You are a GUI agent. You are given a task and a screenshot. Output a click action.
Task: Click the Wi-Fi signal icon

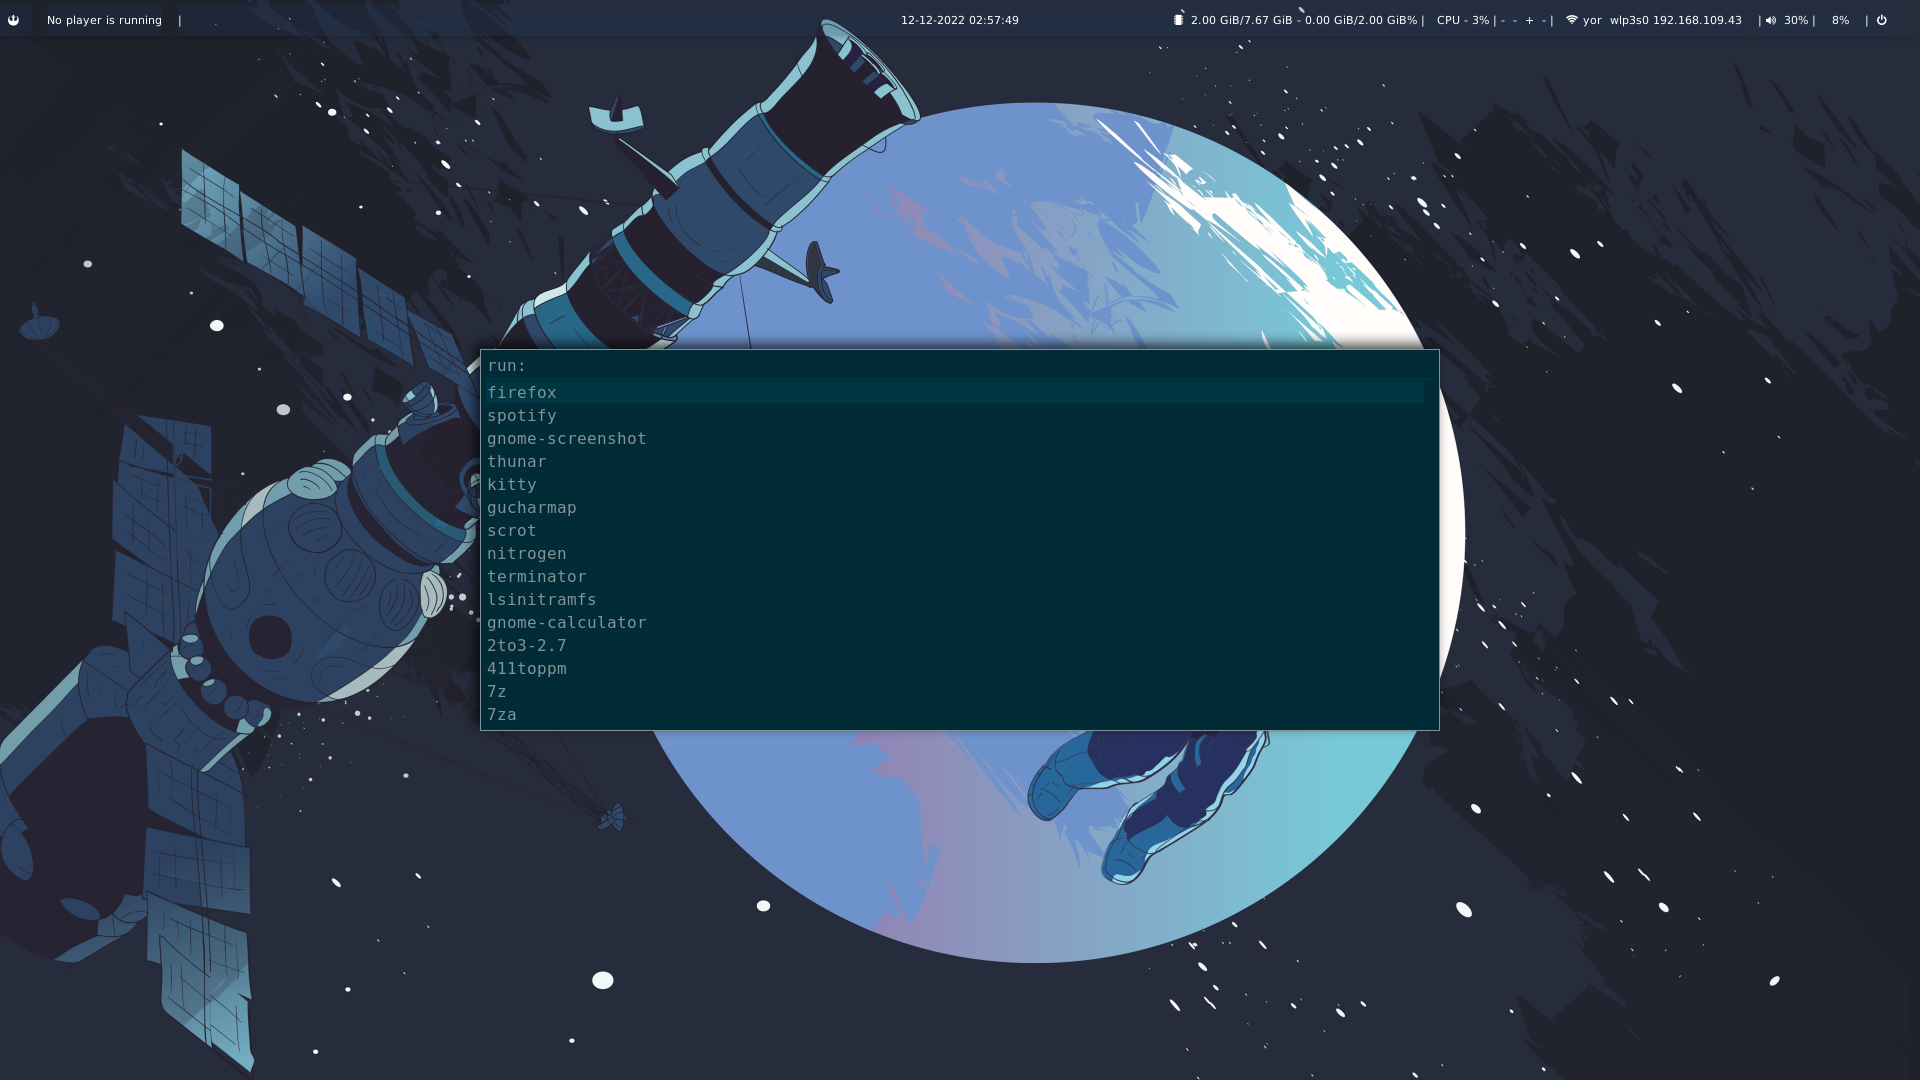click(x=1571, y=20)
